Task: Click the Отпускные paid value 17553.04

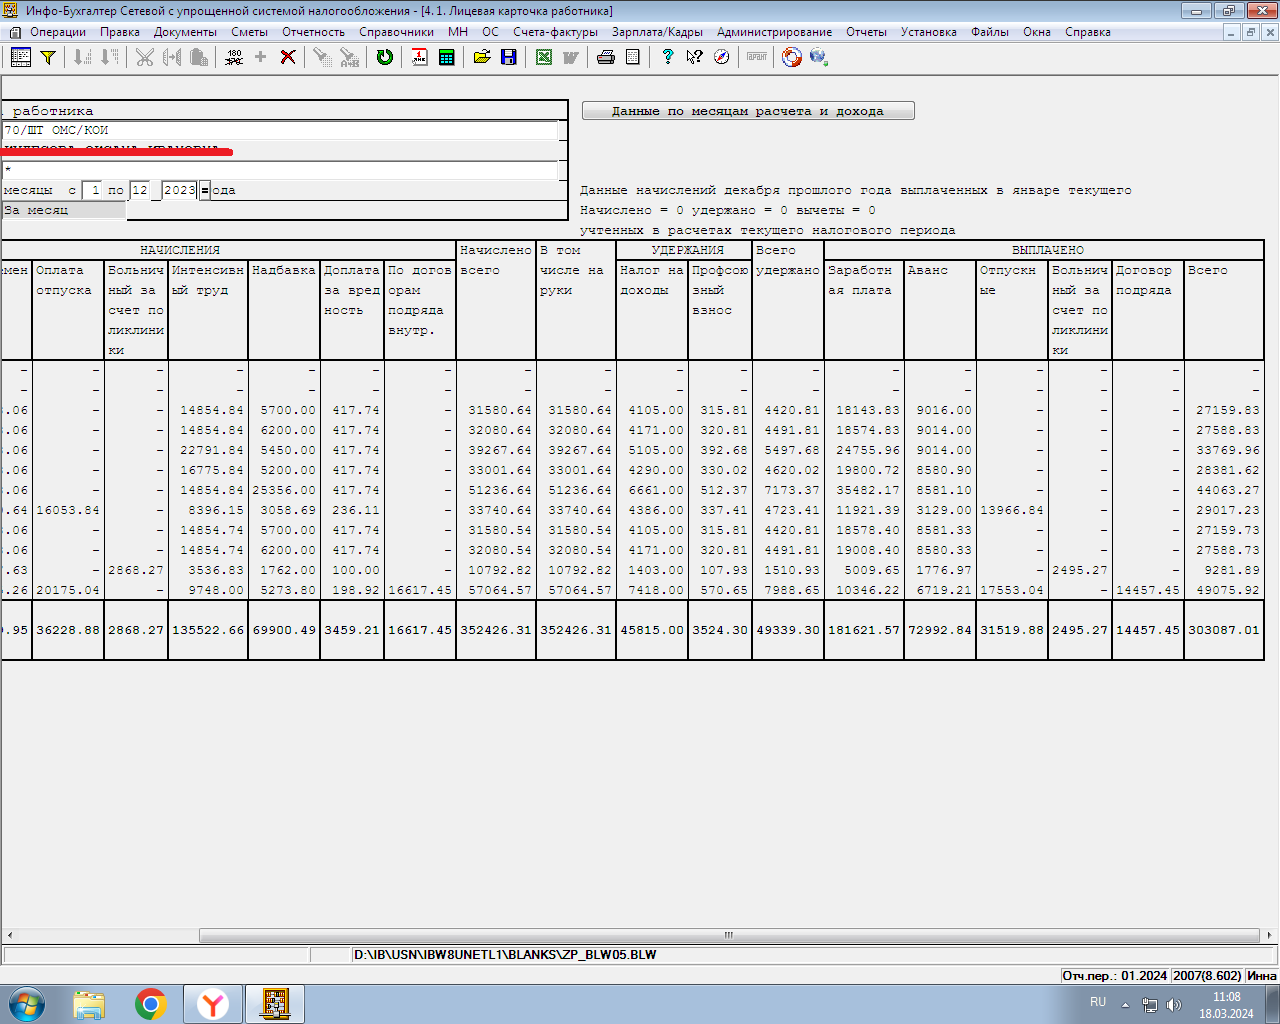Action: coord(1012,590)
